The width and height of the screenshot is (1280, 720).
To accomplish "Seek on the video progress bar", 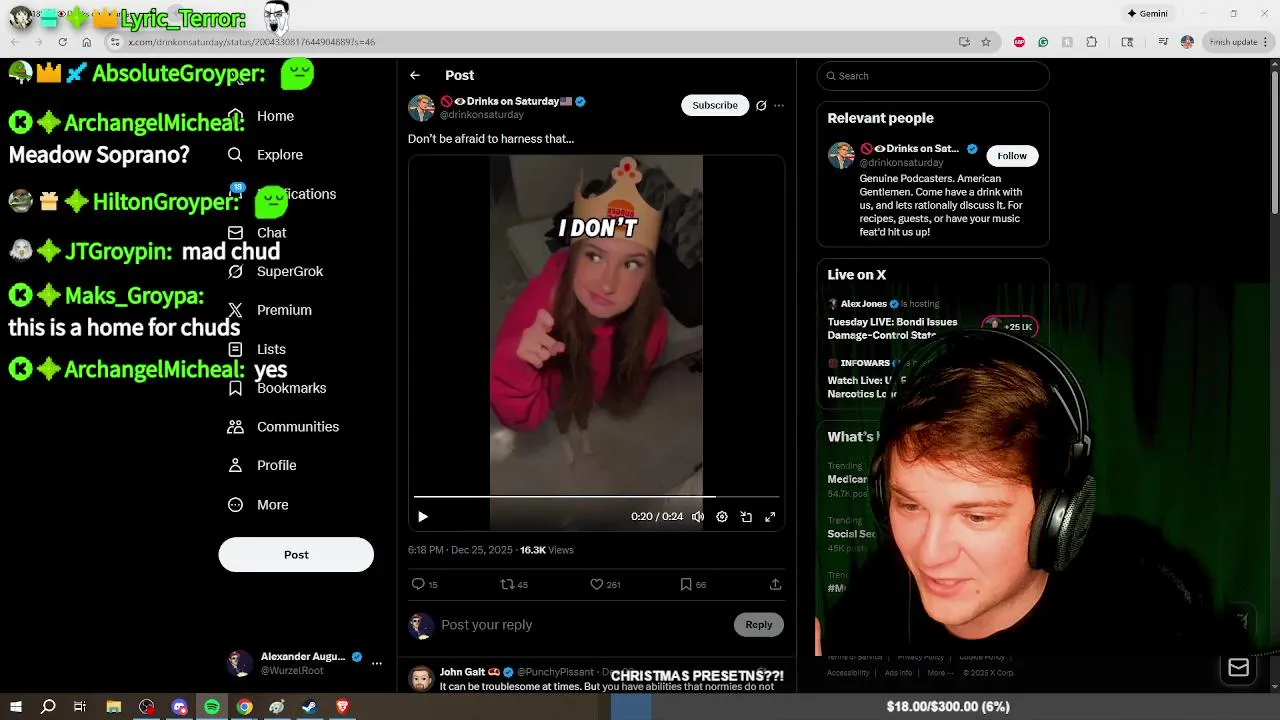I will click(596, 496).
